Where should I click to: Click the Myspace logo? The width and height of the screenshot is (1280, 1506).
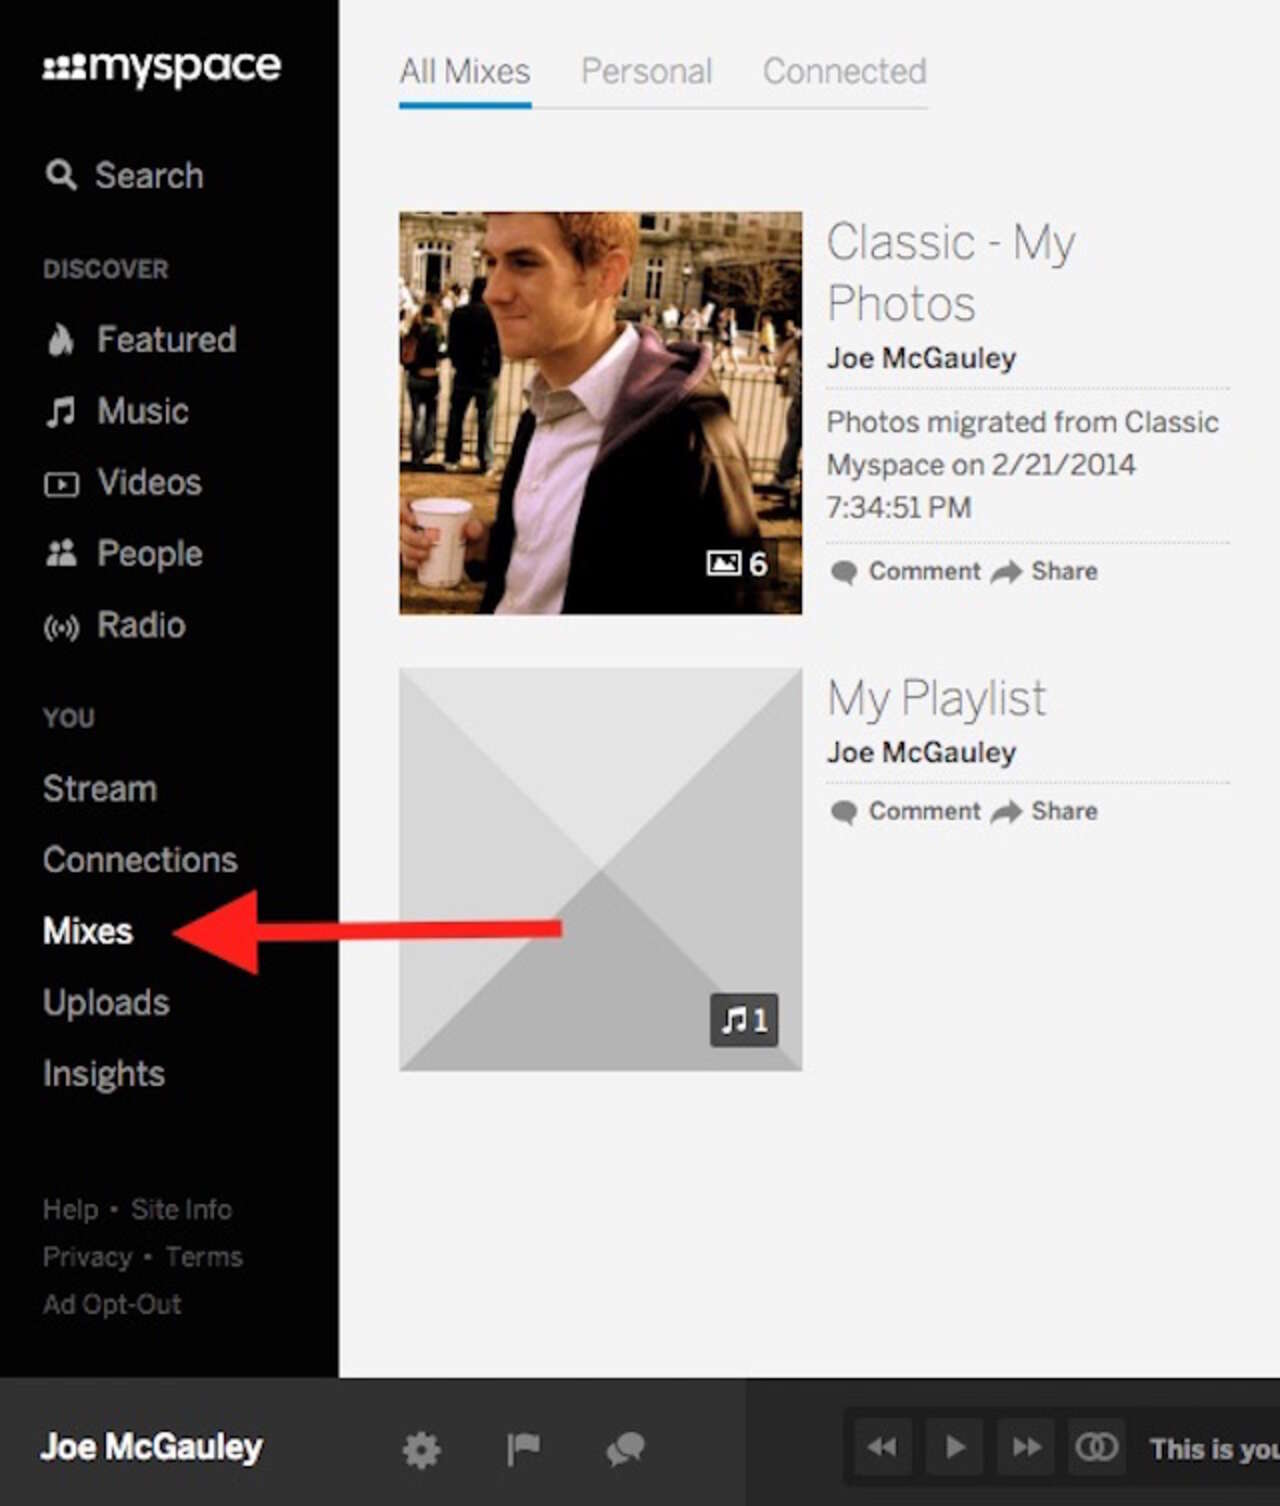click(x=162, y=67)
